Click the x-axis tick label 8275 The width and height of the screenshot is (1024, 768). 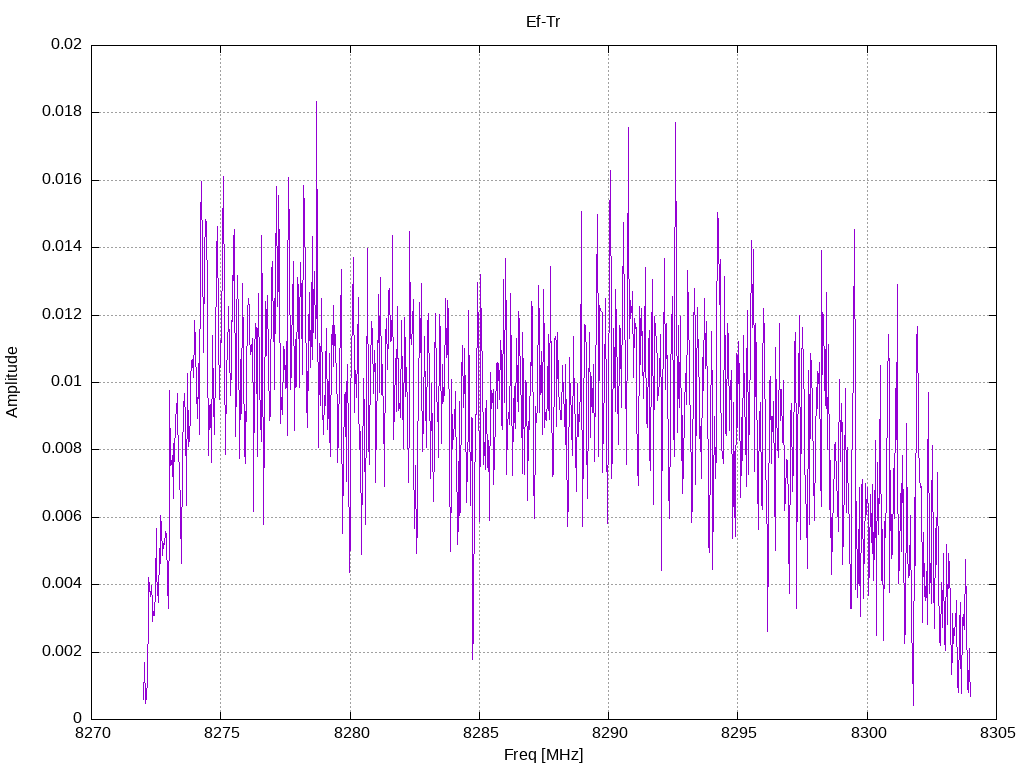(221, 733)
